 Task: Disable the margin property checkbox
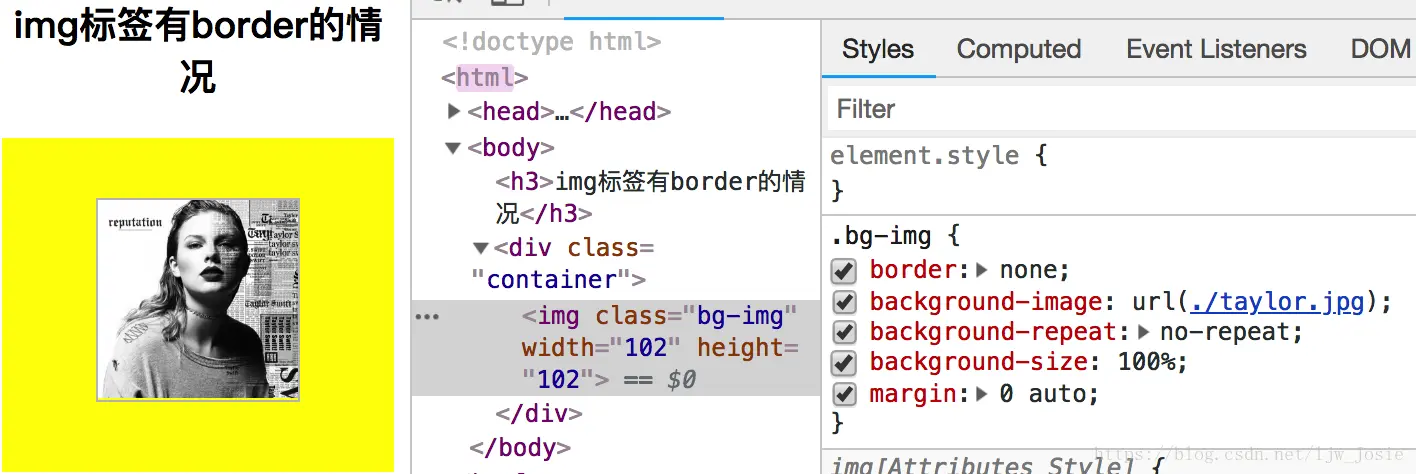point(844,394)
